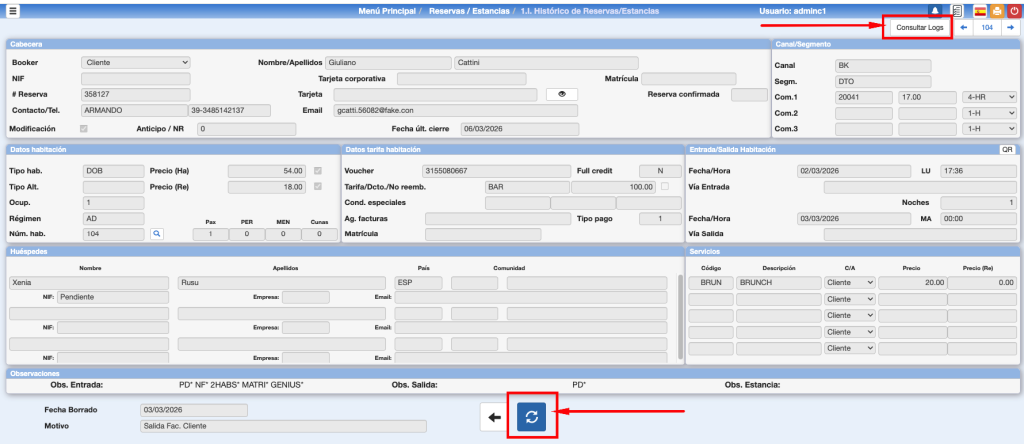Open BRUNCH service C/A Cliente dropdown
The height and width of the screenshot is (444, 1024).
click(x=849, y=283)
